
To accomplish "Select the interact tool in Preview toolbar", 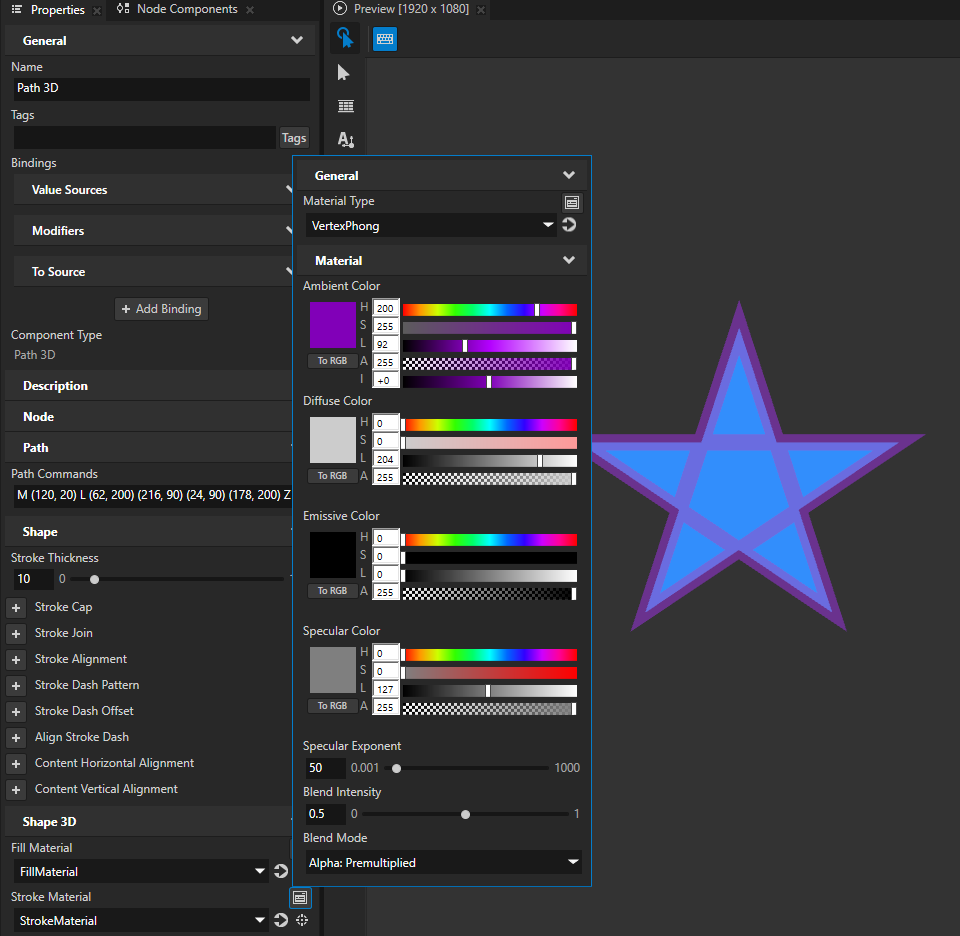I will pos(345,38).
